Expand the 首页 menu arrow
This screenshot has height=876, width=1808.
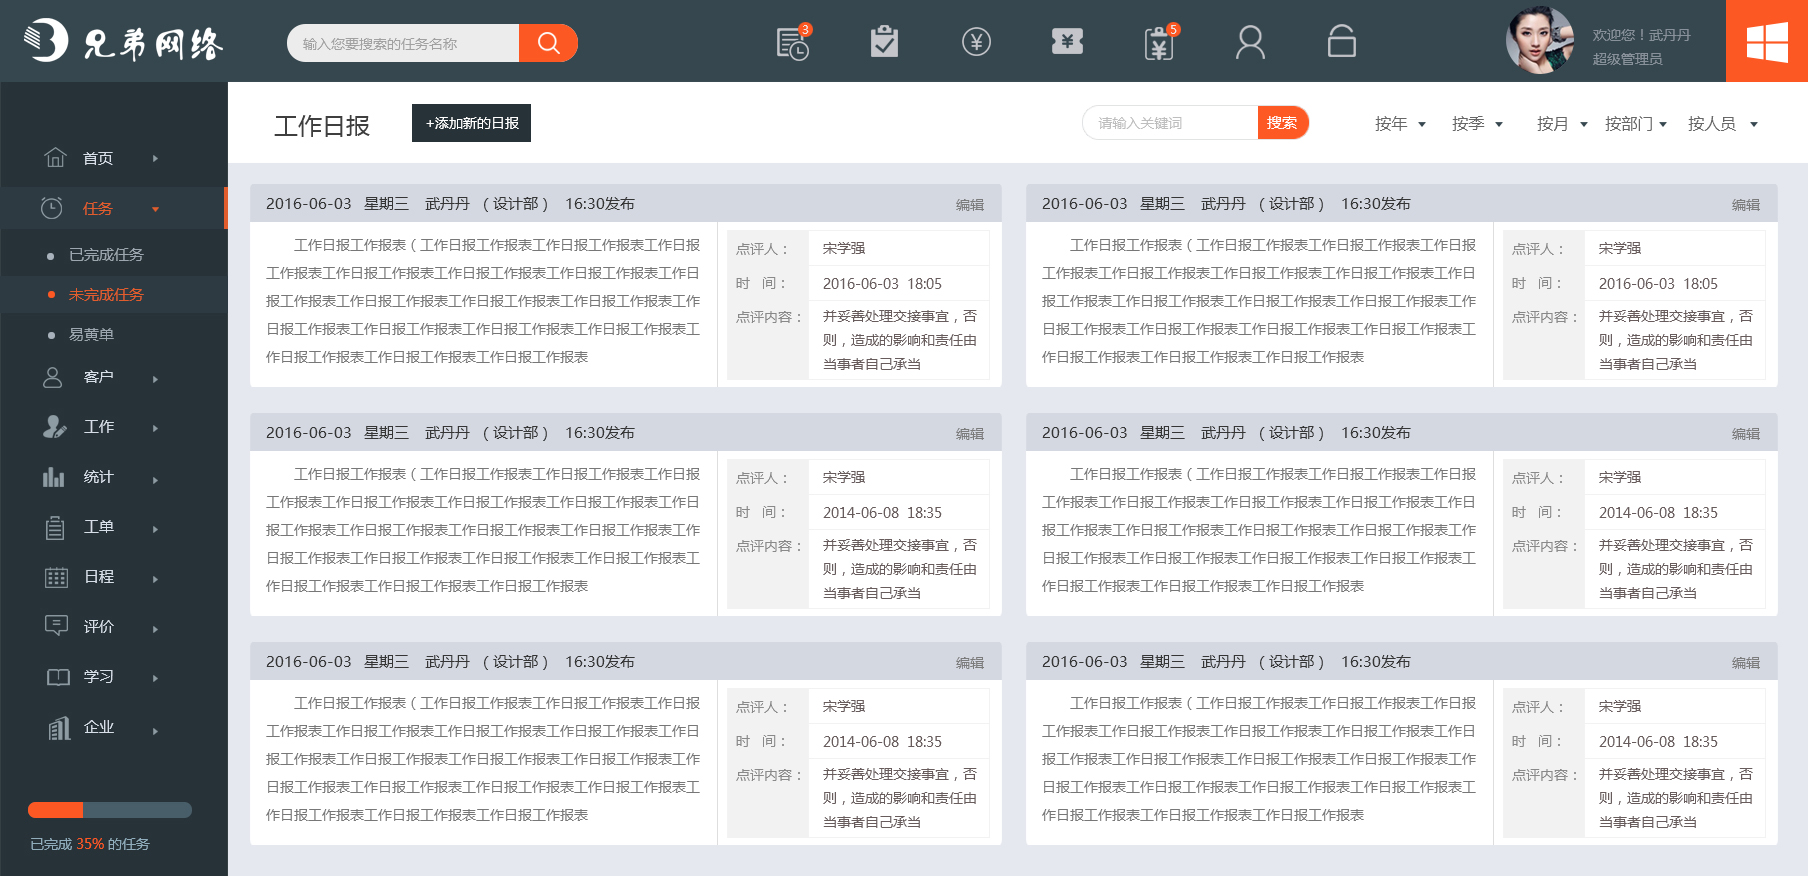(155, 158)
